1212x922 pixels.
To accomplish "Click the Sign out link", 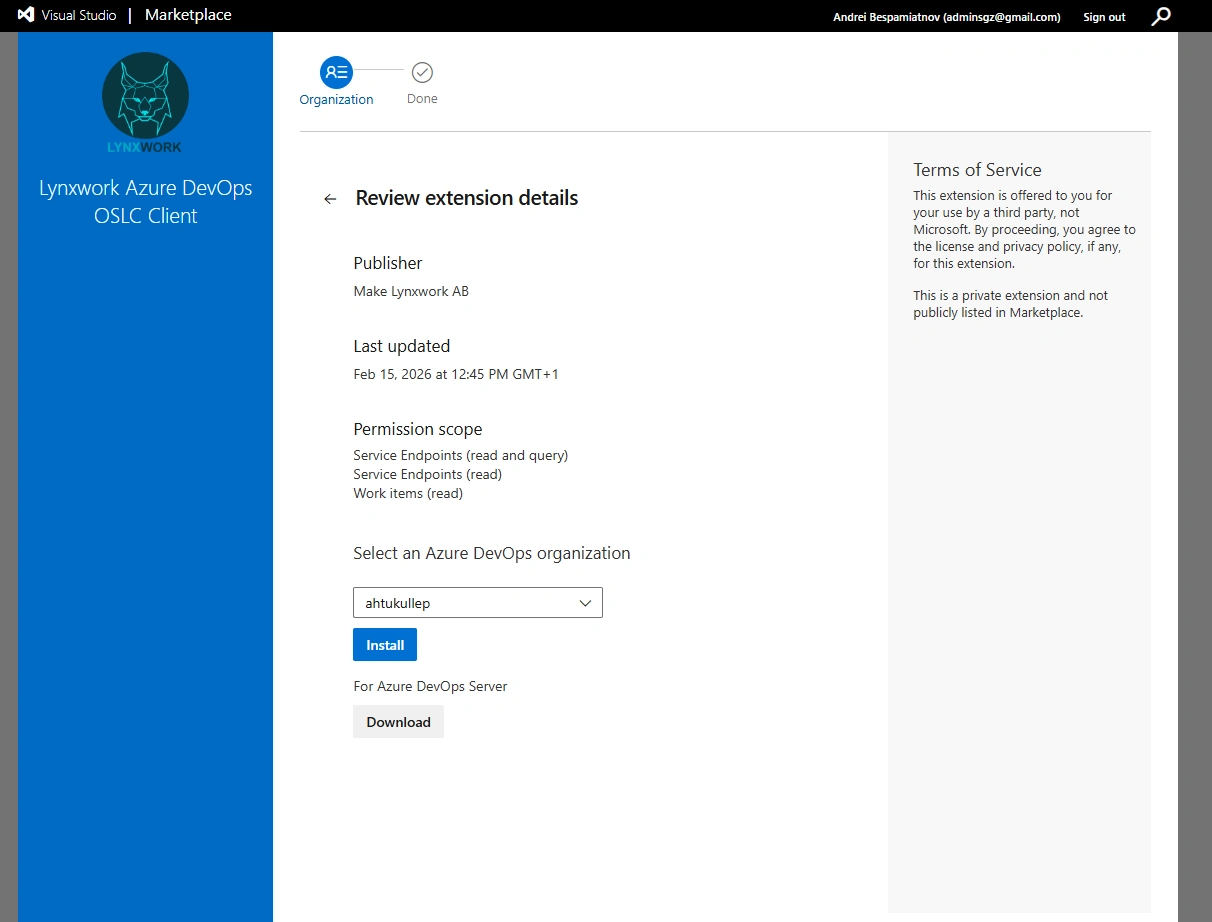I will click(x=1104, y=17).
